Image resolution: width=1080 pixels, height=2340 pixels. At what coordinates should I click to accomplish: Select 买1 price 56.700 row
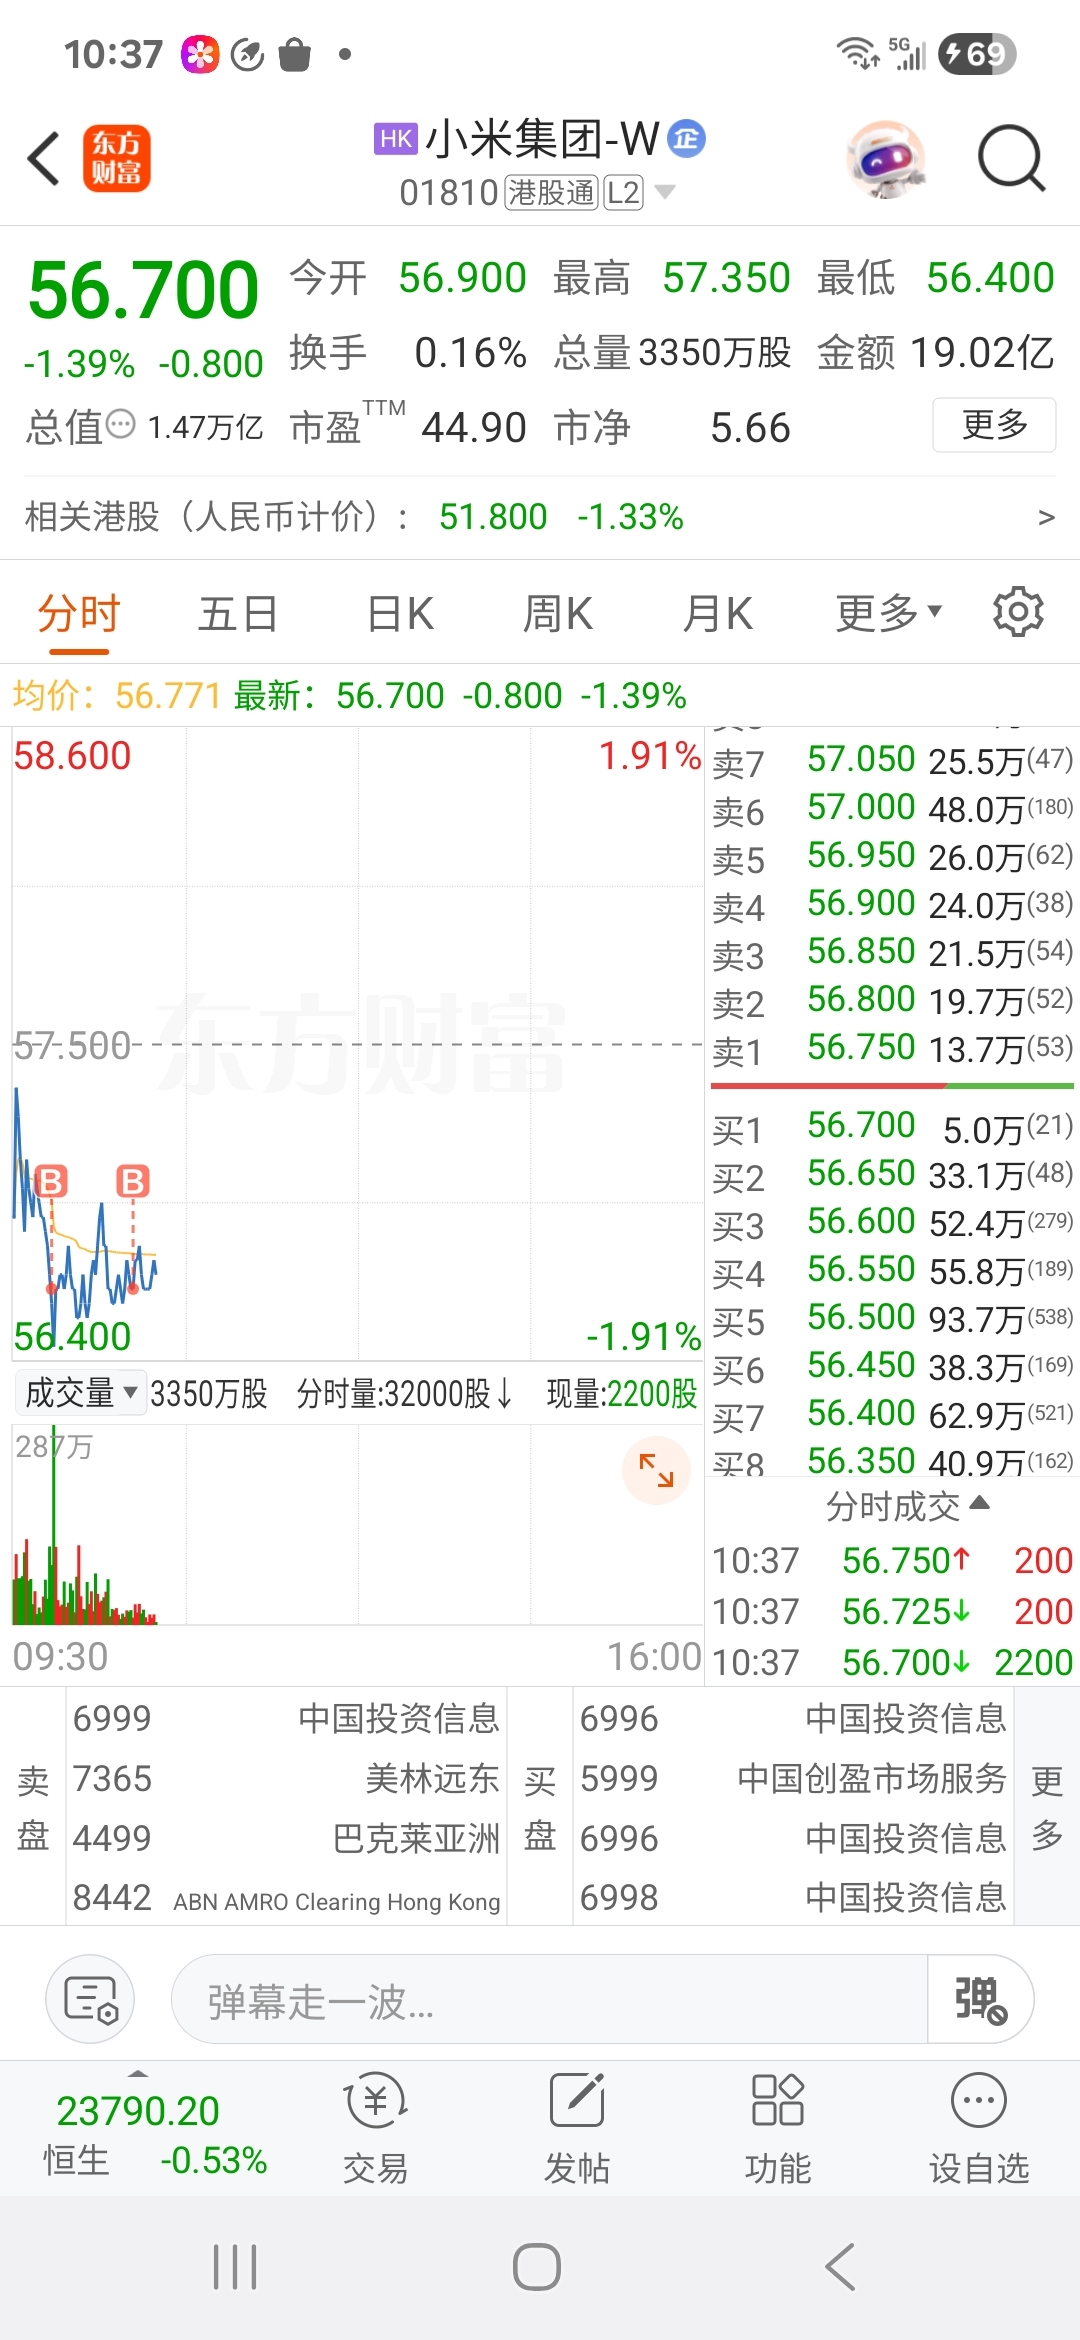click(892, 1127)
